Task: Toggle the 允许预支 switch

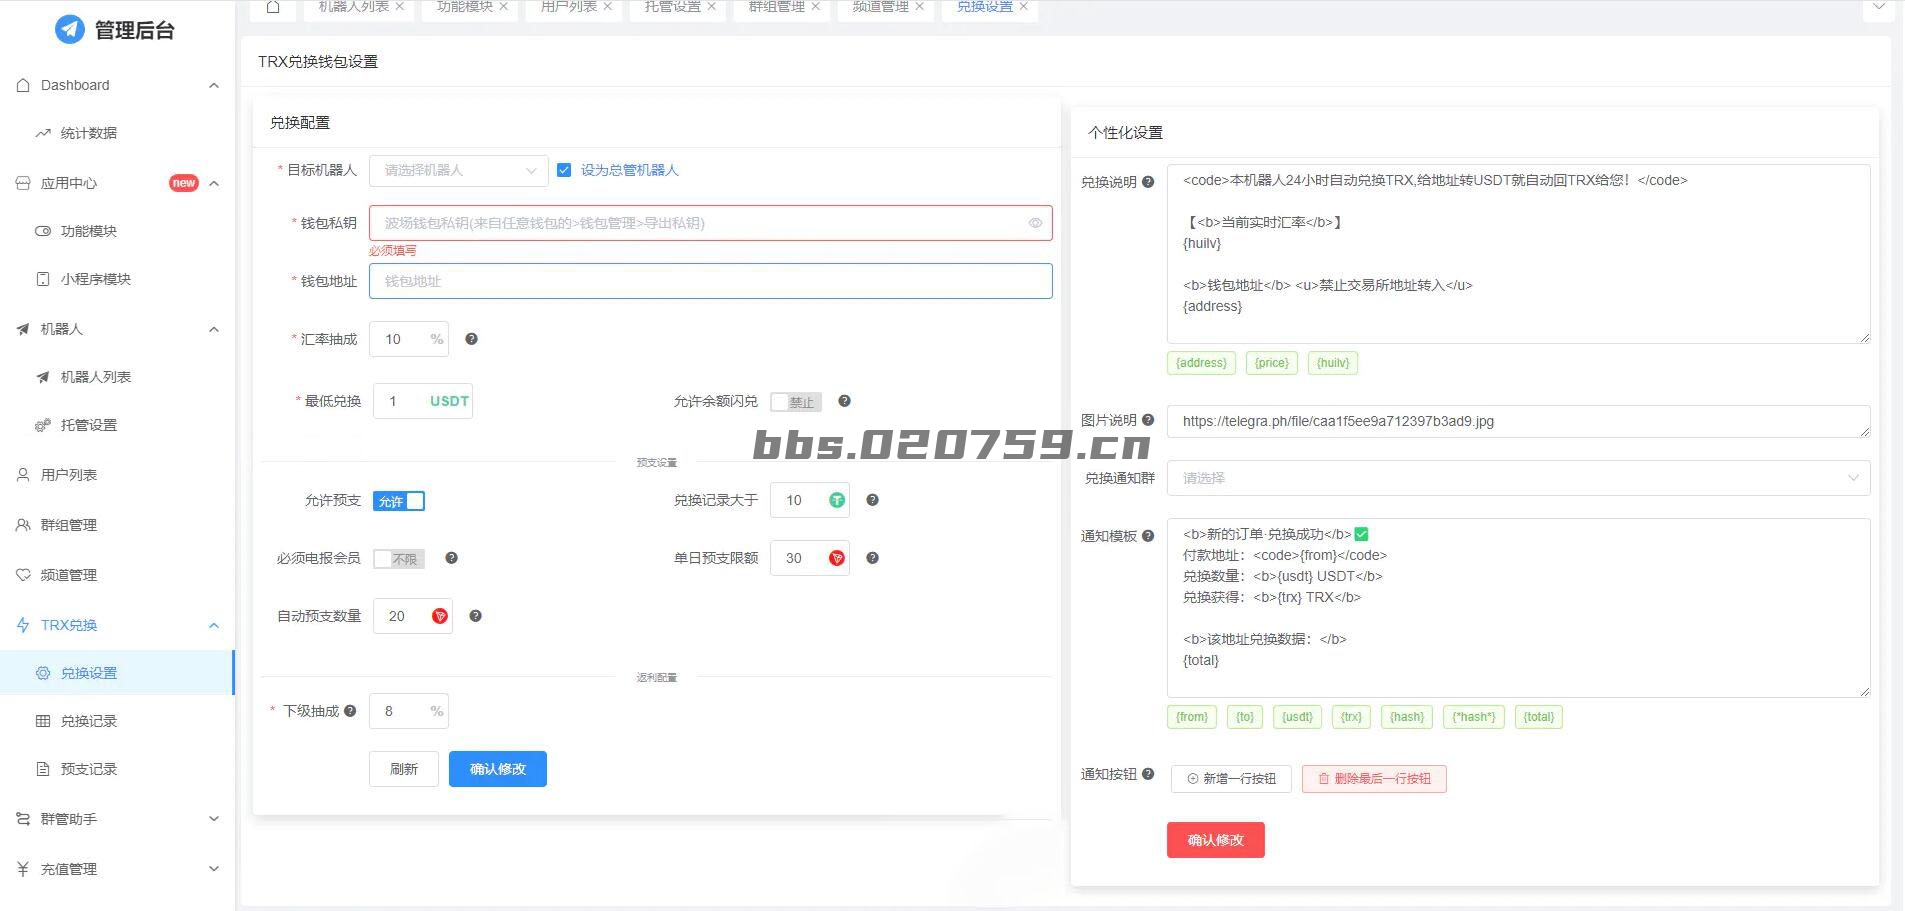Action: pos(399,501)
